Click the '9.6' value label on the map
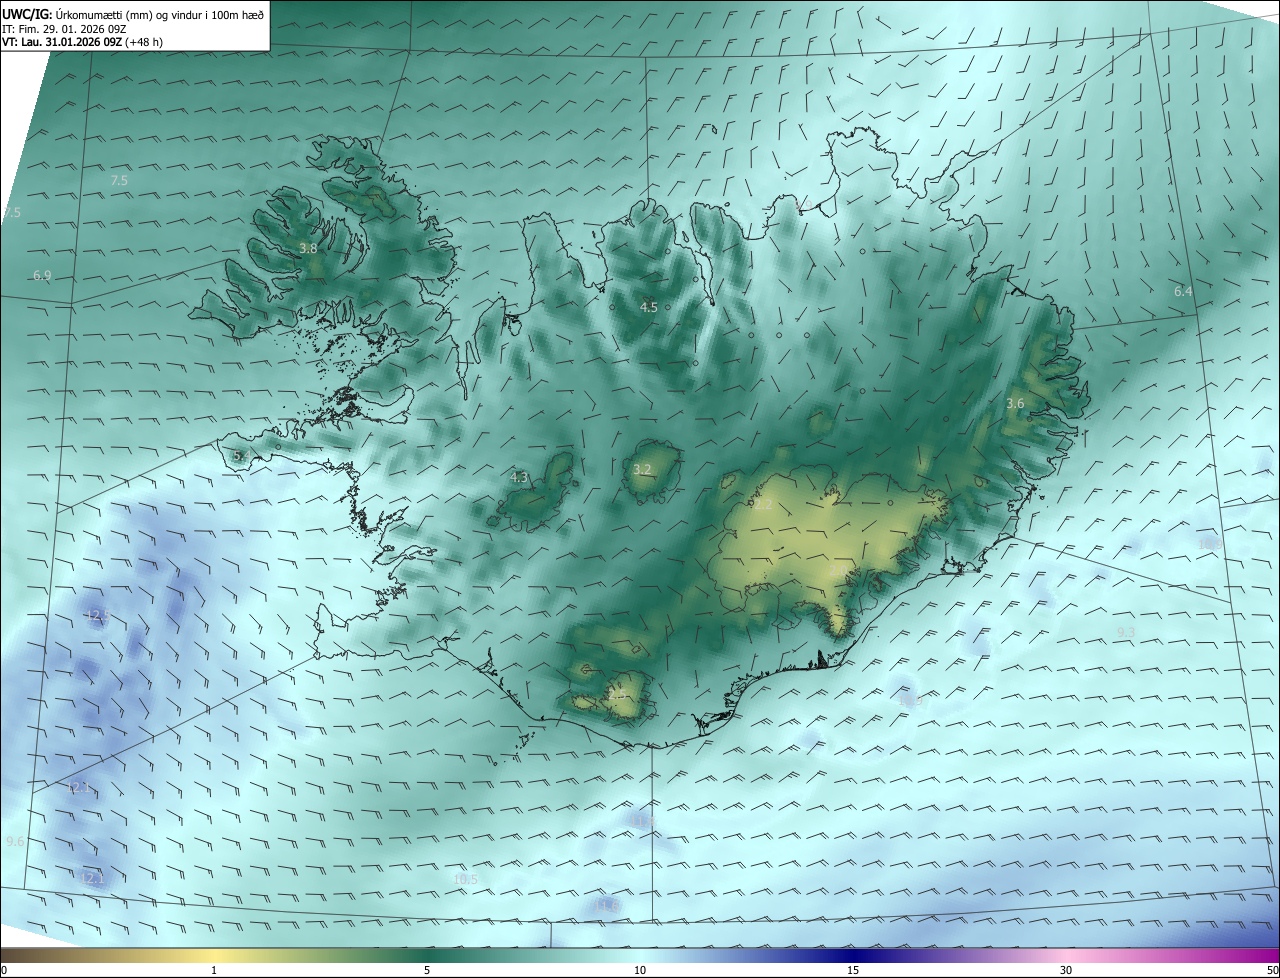The image size is (1280, 978). click(x=15, y=843)
